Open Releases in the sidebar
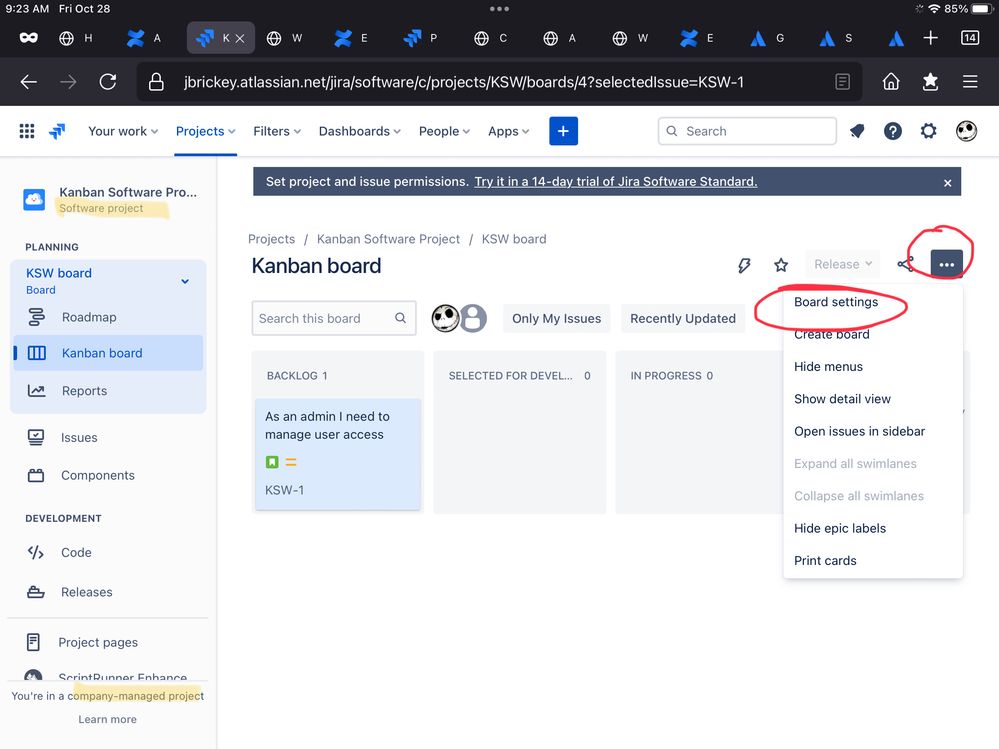The width and height of the screenshot is (999, 749). tap(108, 592)
